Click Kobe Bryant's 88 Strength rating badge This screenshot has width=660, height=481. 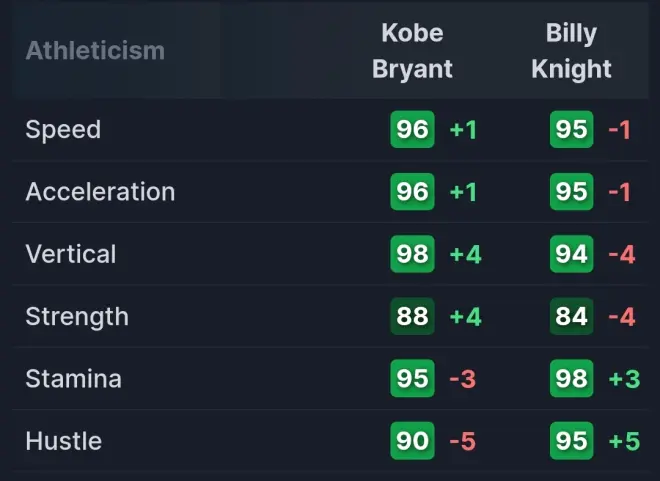pos(412,317)
